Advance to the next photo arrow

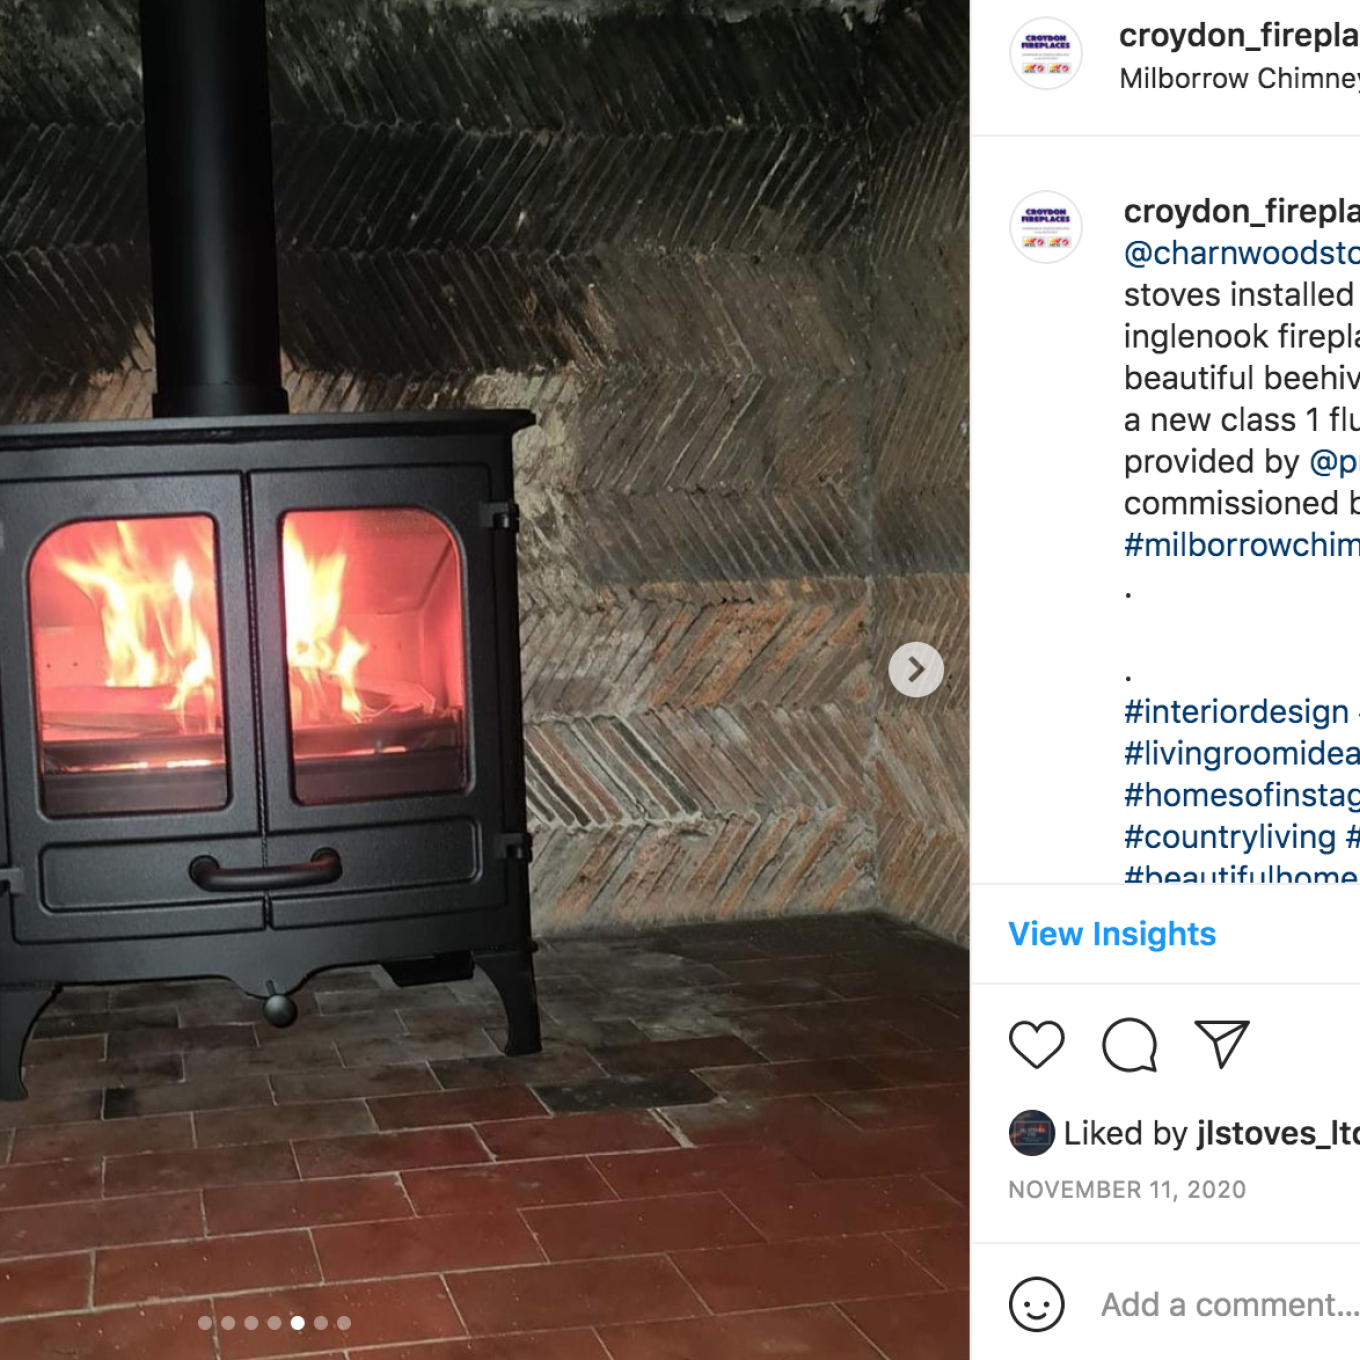[x=916, y=670]
